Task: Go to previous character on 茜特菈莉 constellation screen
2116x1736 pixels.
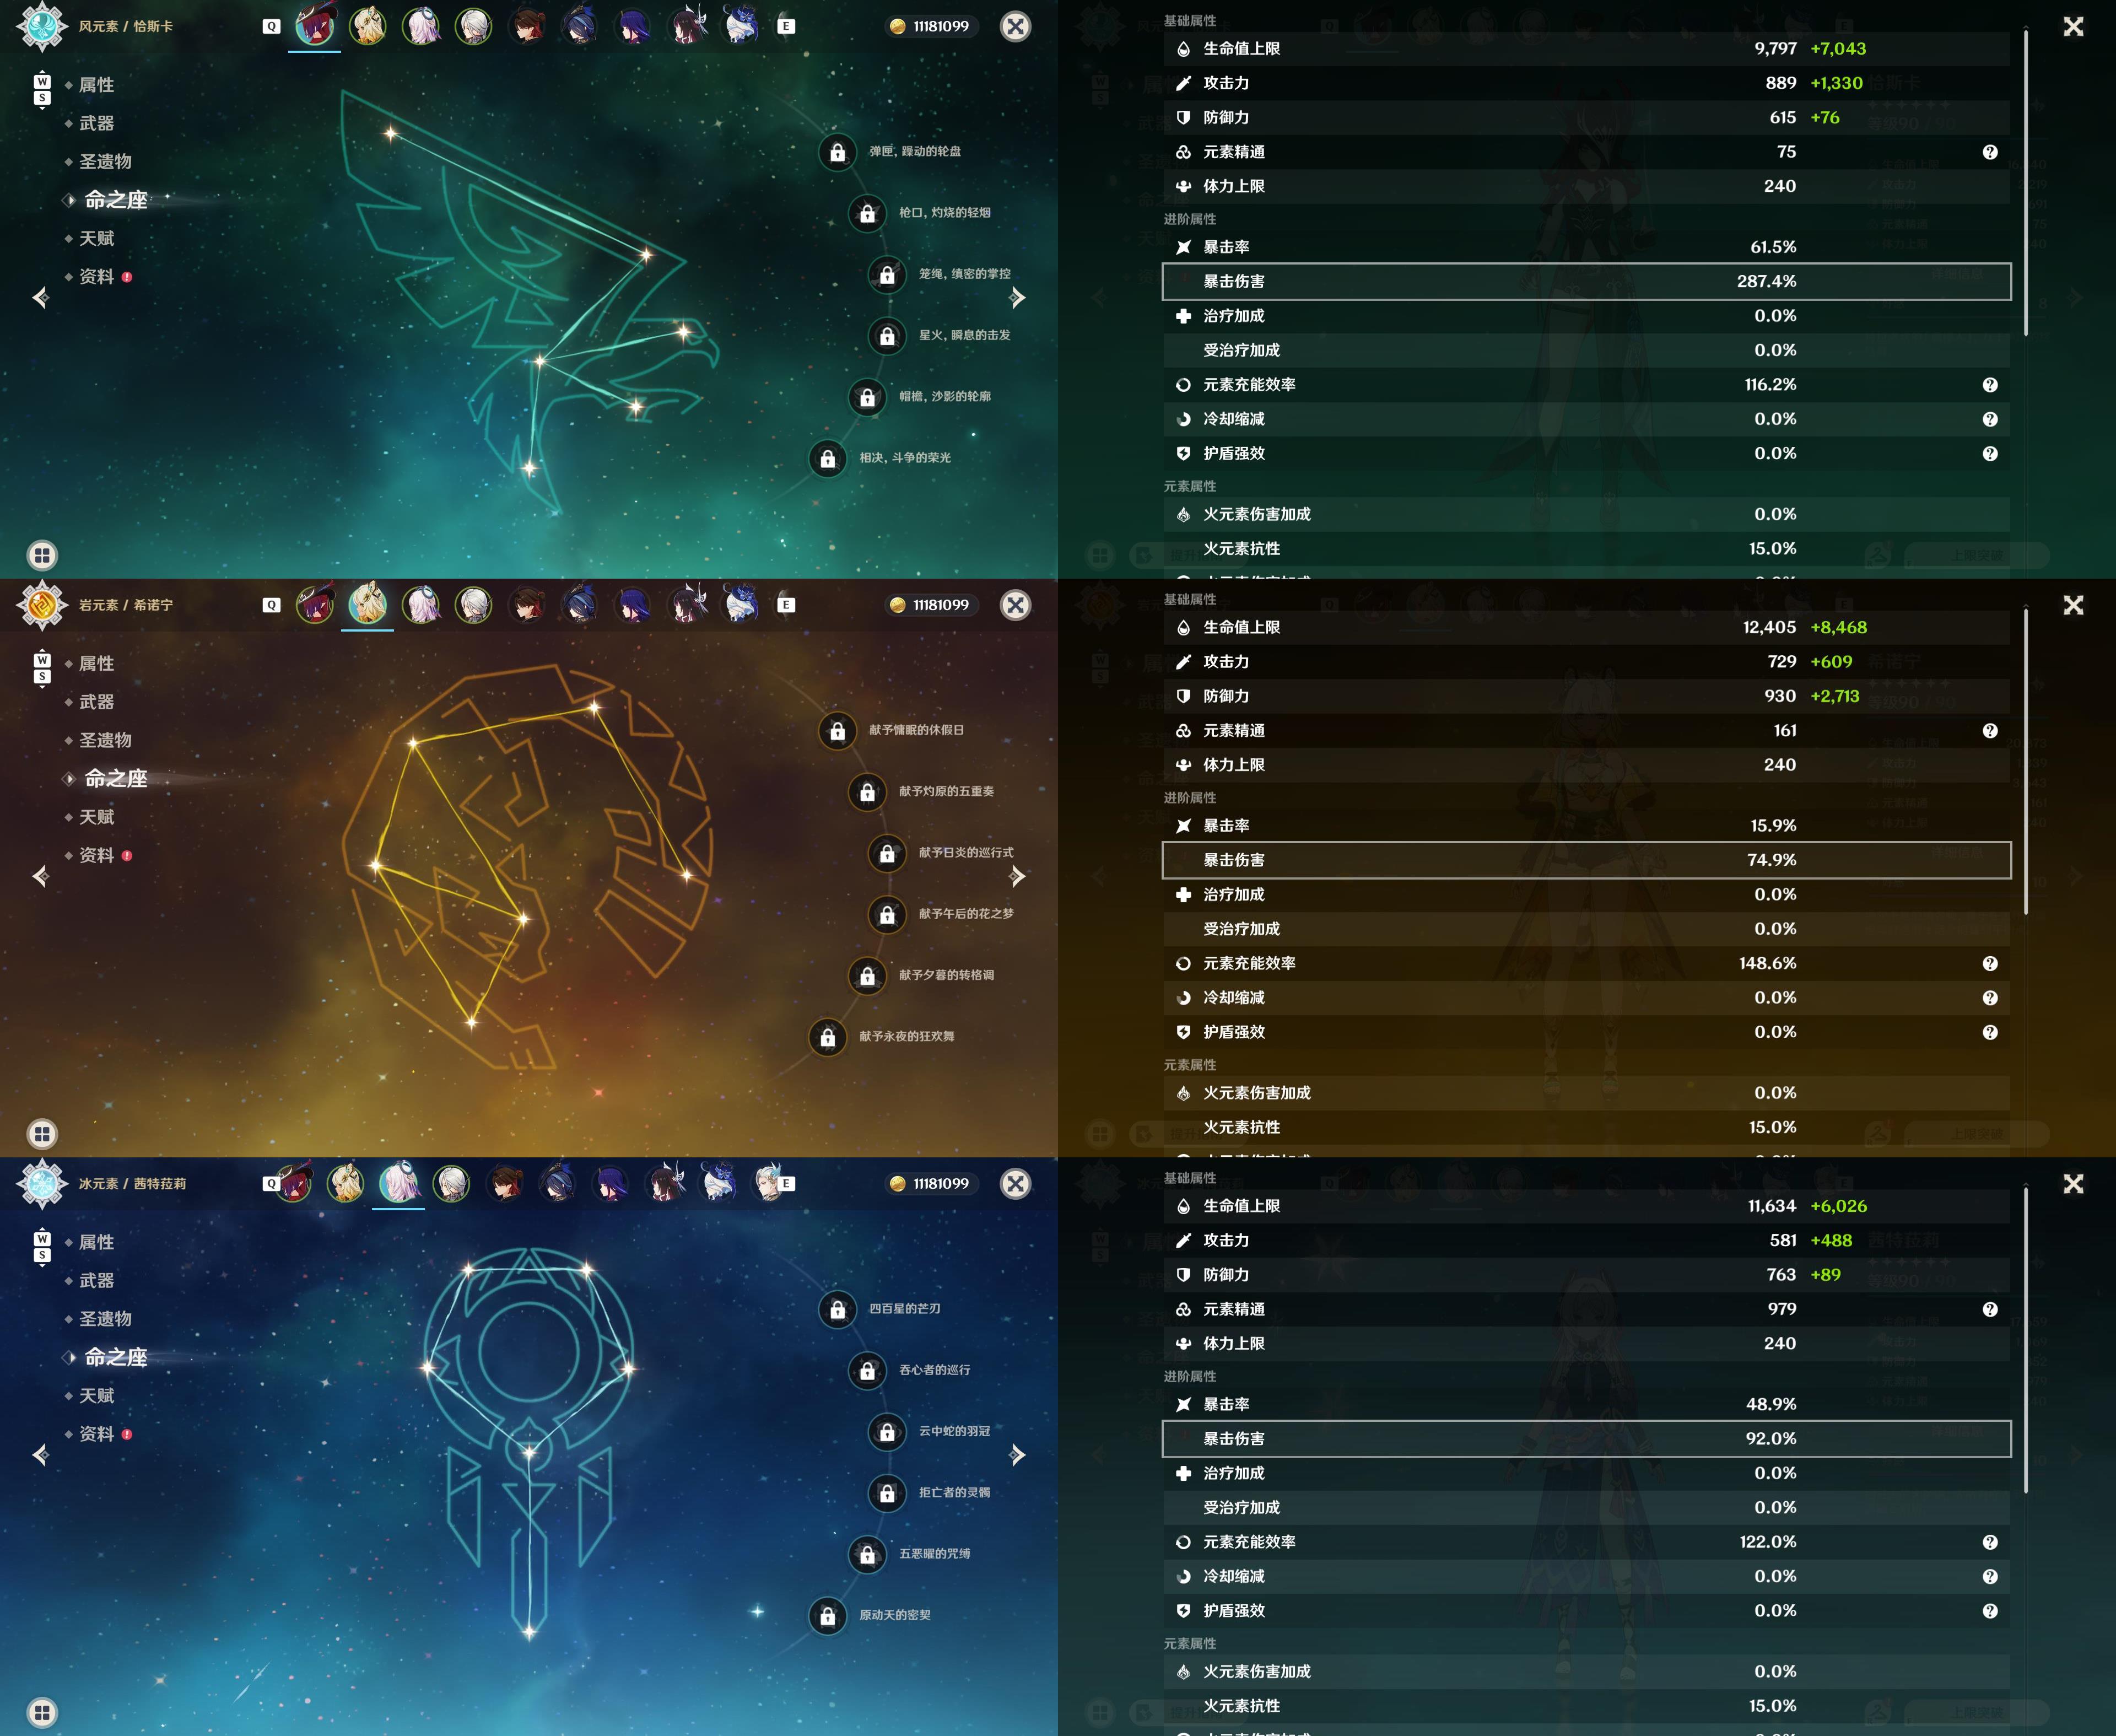Action: pos(40,1454)
